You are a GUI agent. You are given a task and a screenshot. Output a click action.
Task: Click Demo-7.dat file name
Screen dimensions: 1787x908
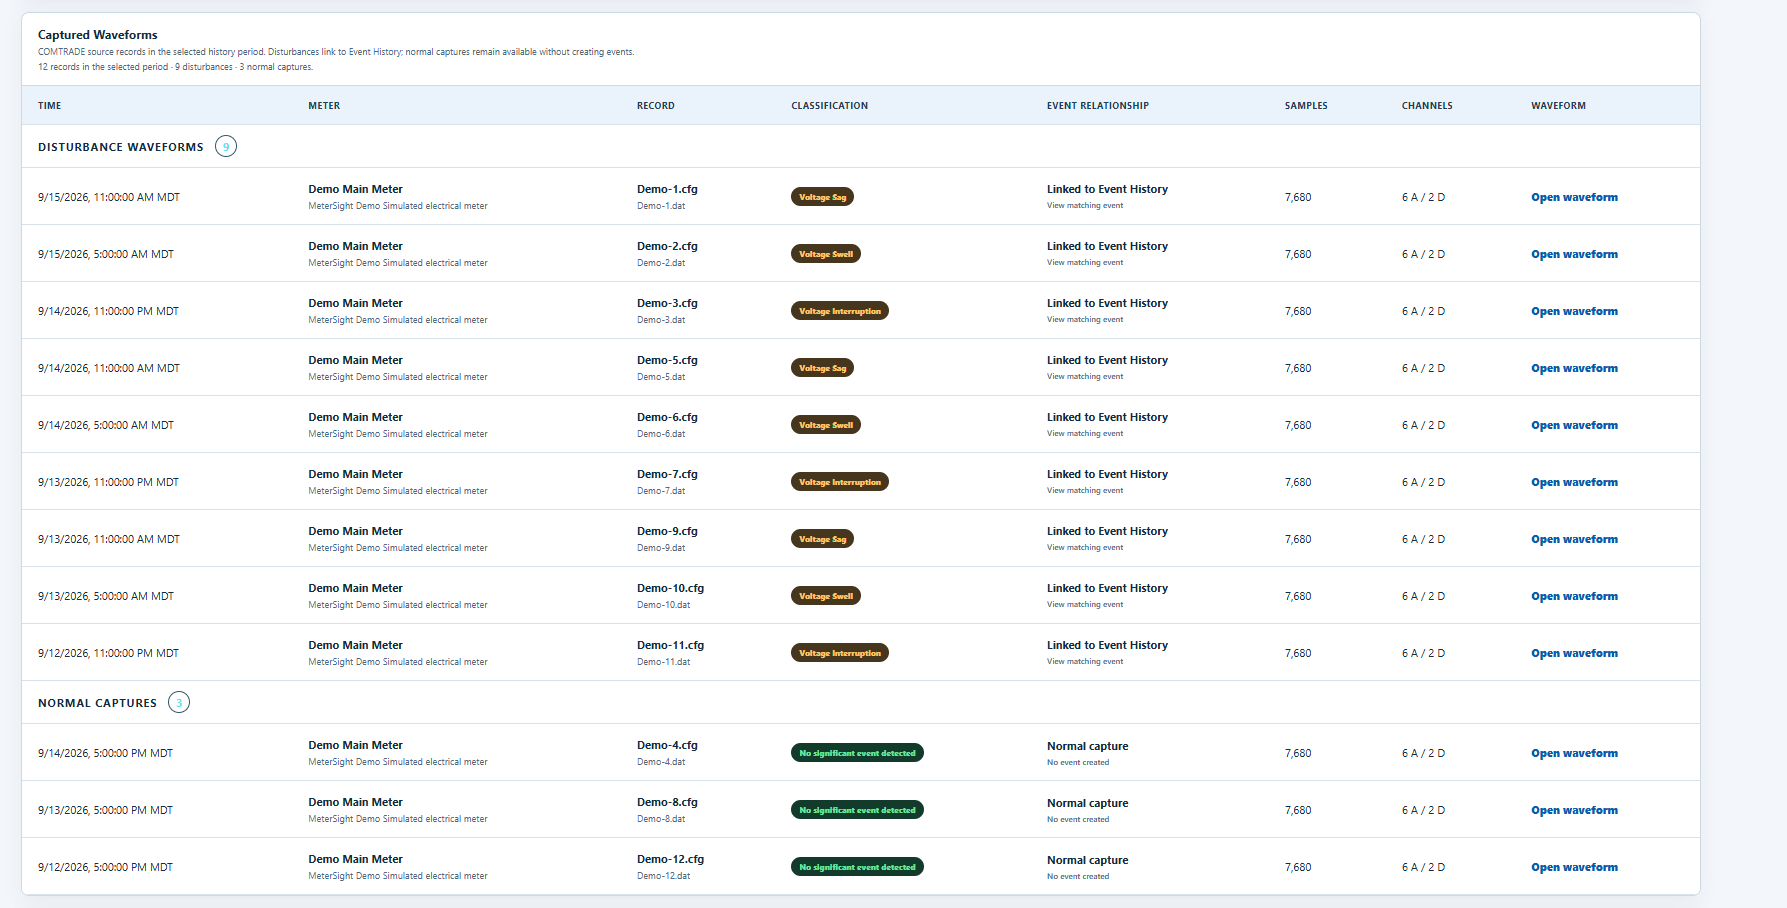[x=661, y=491]
